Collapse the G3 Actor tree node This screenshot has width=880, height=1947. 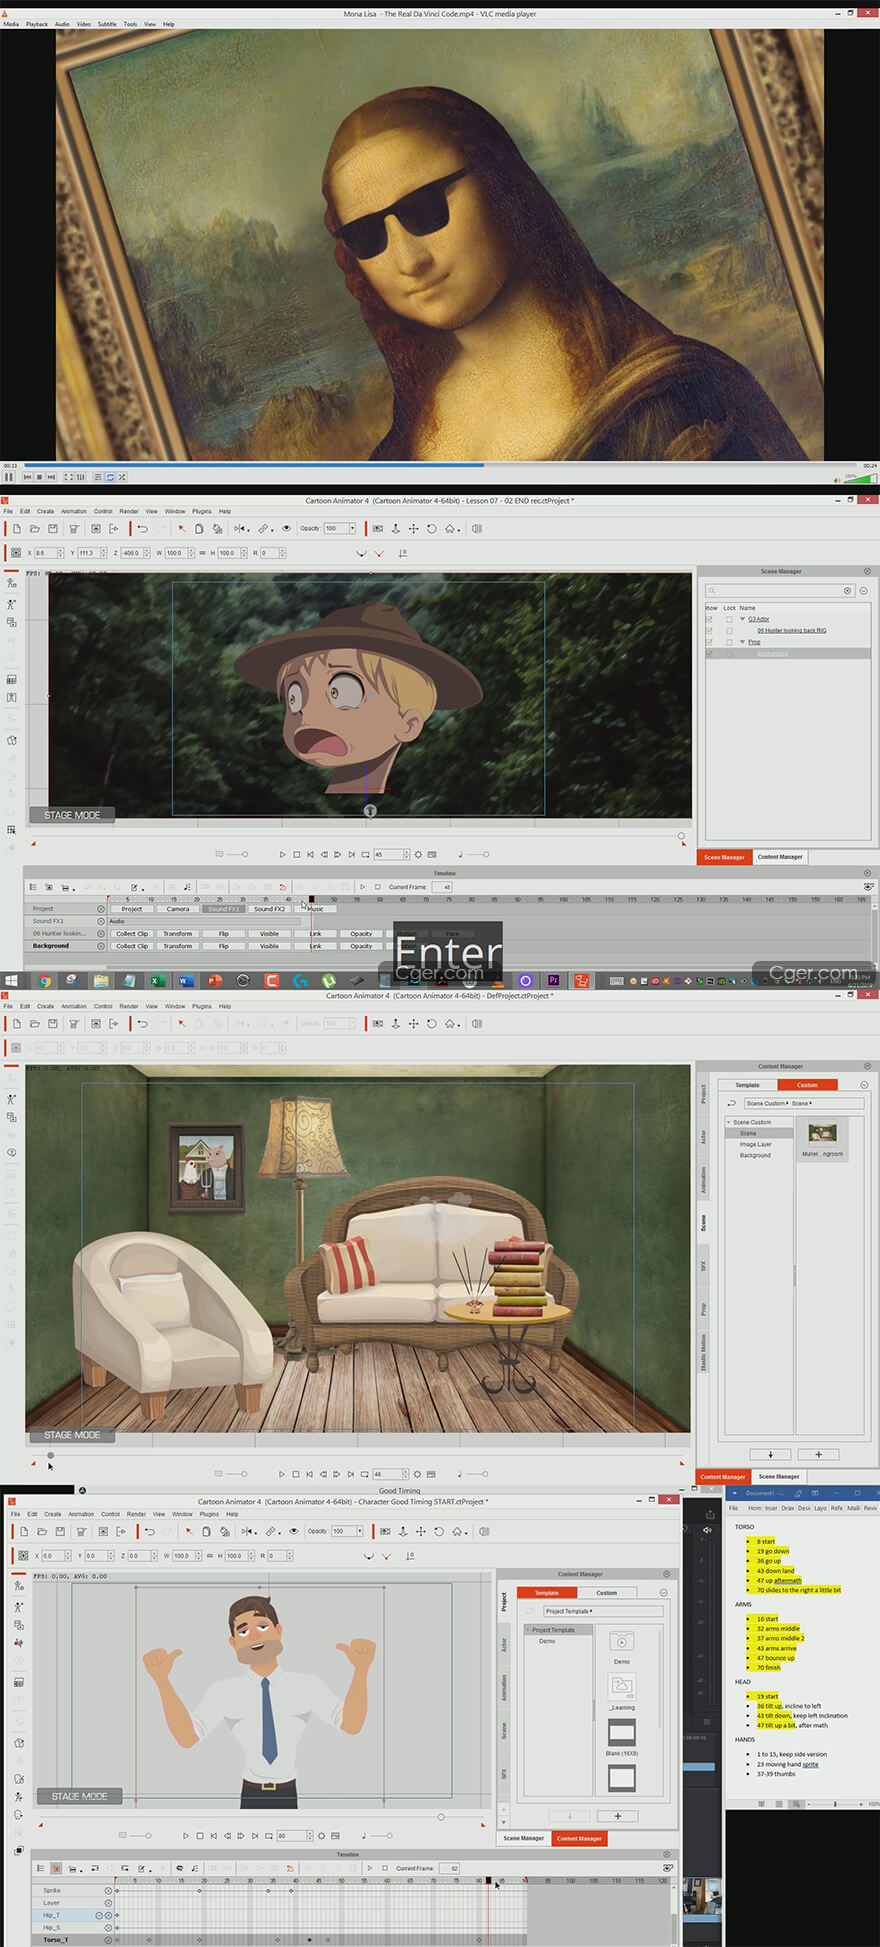(x=742, y=619)
